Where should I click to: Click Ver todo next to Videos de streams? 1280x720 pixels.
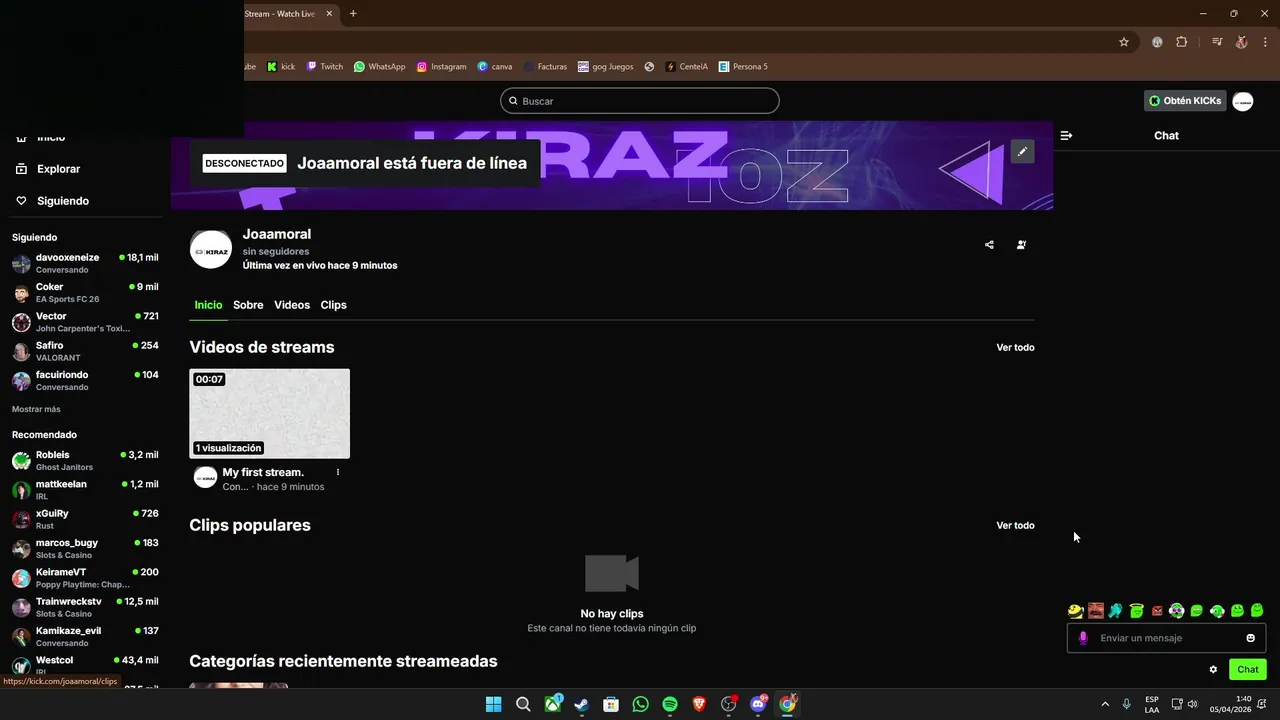coord(1015,348)
